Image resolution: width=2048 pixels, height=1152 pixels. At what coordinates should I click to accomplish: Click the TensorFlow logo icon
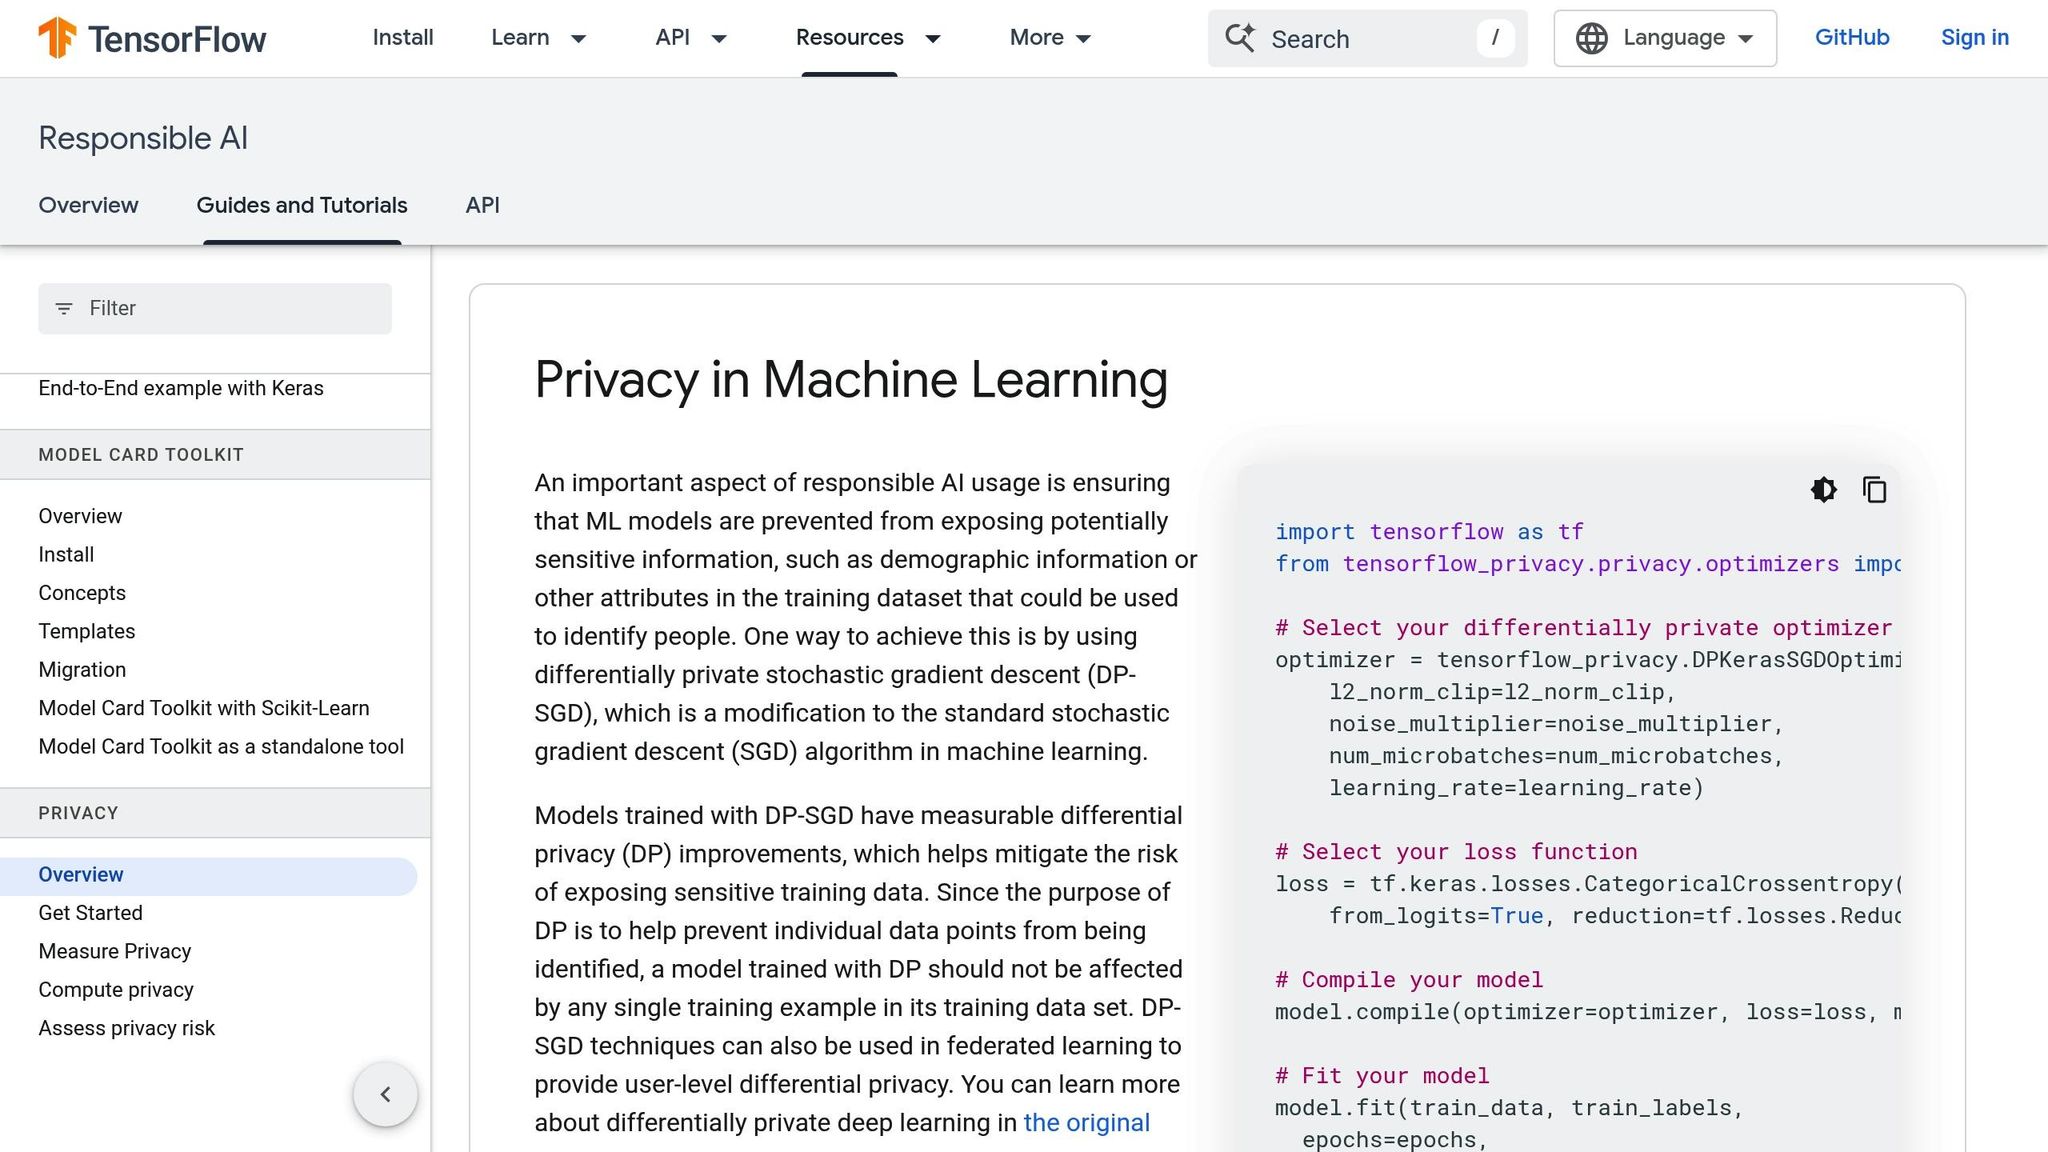tap(57, 38)
